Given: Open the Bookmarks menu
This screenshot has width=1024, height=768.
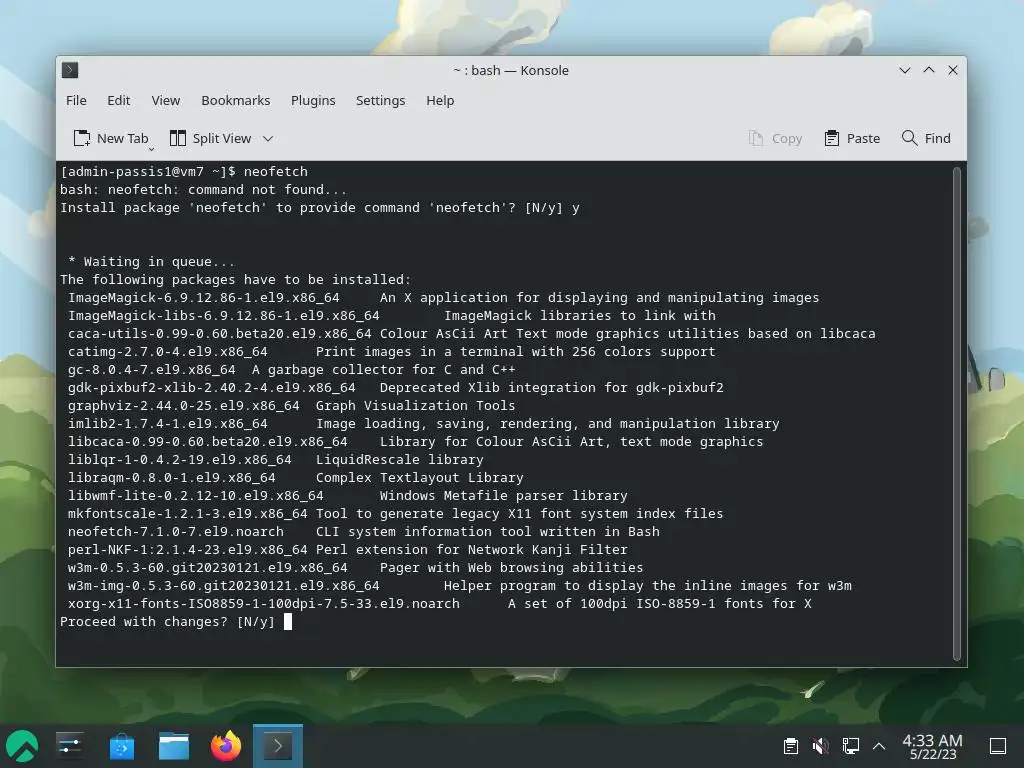Looking at the screenshot, I should [x=235, y=101].
